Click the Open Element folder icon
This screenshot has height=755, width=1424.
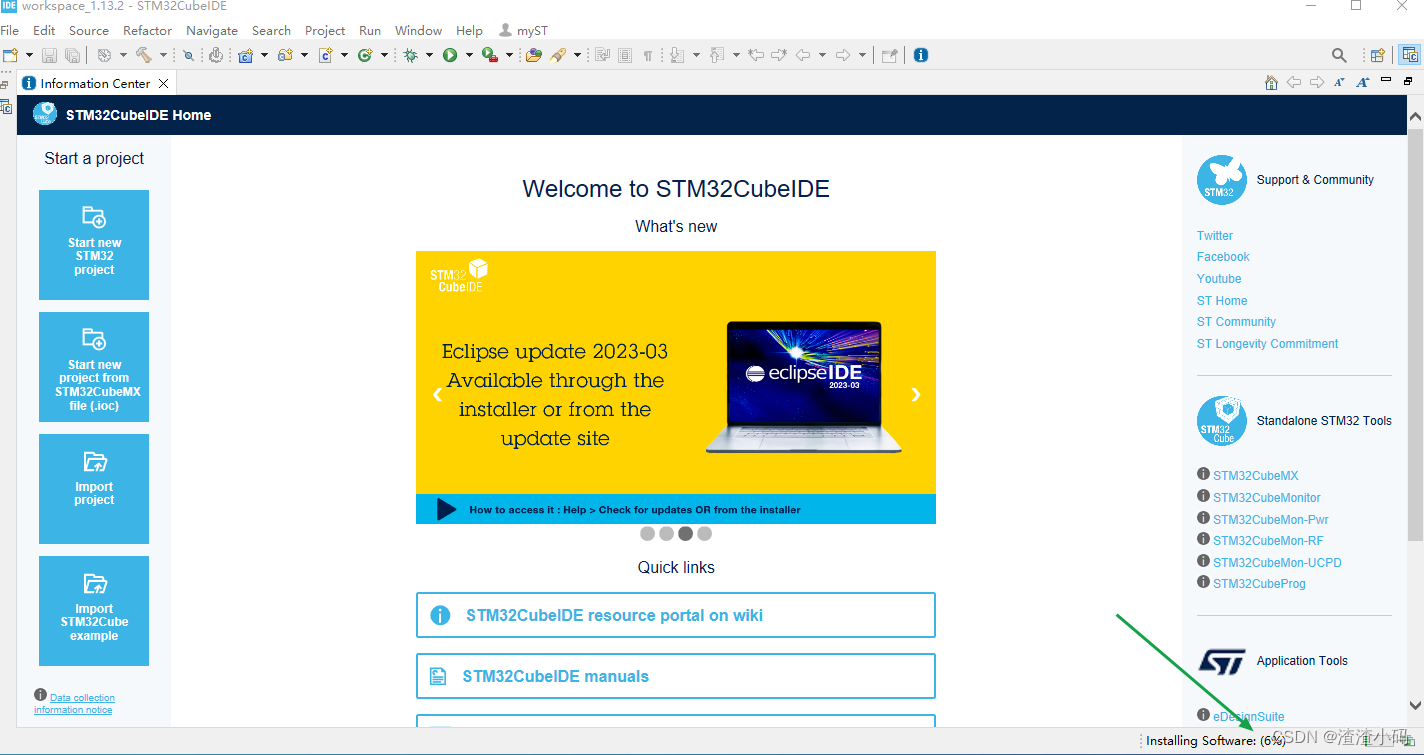tap(534, 55)
